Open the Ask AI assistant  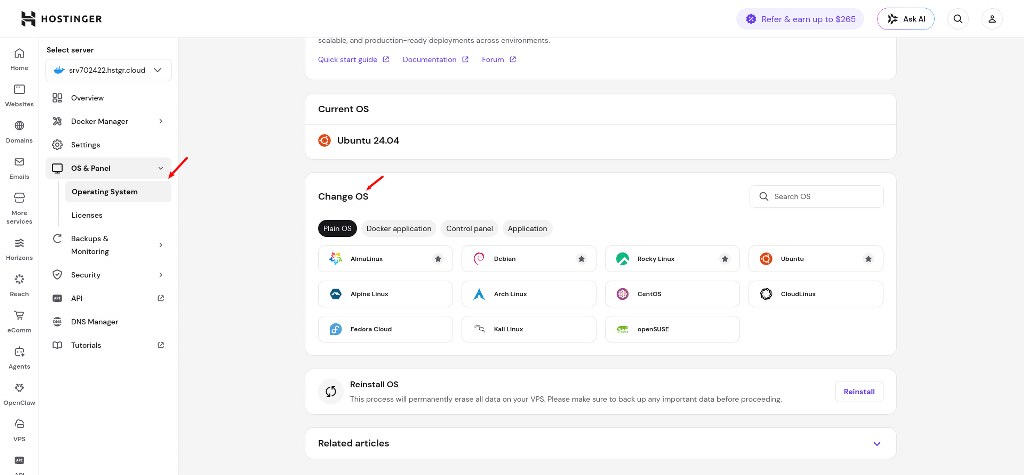coord(906,19)
